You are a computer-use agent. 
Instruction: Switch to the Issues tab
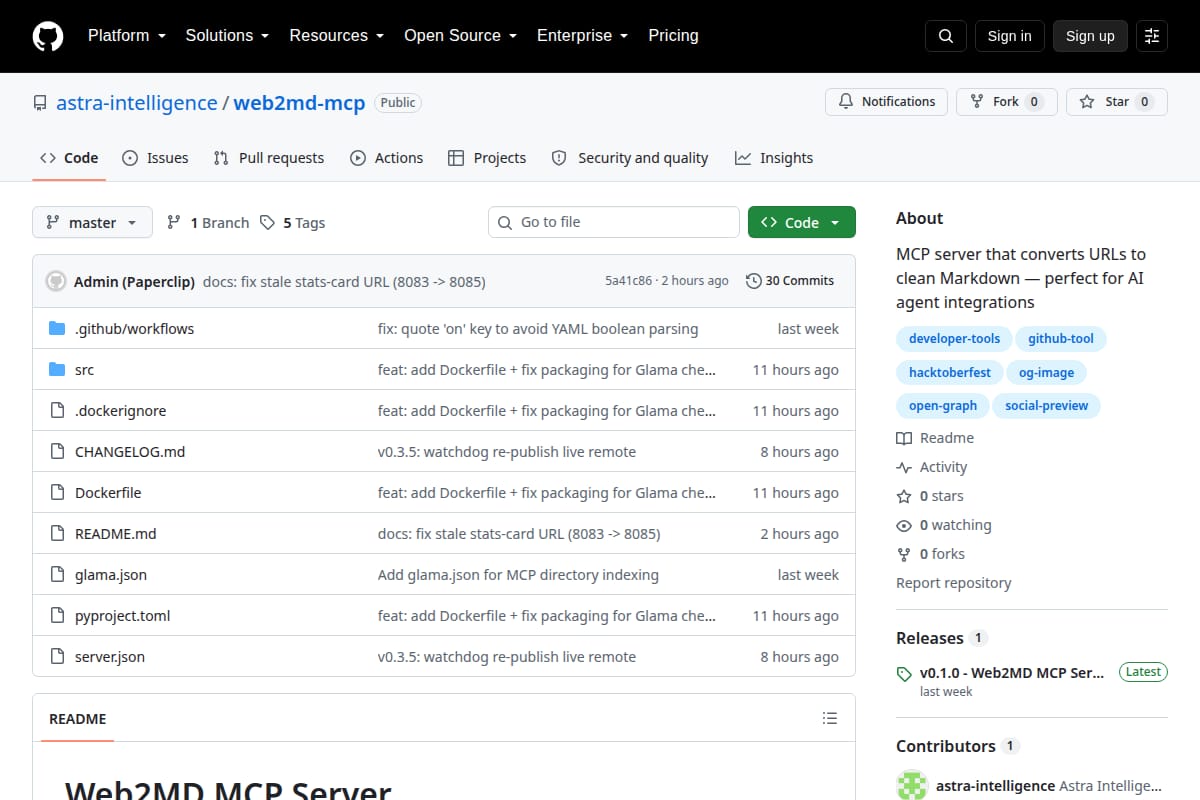pos(155,158)
